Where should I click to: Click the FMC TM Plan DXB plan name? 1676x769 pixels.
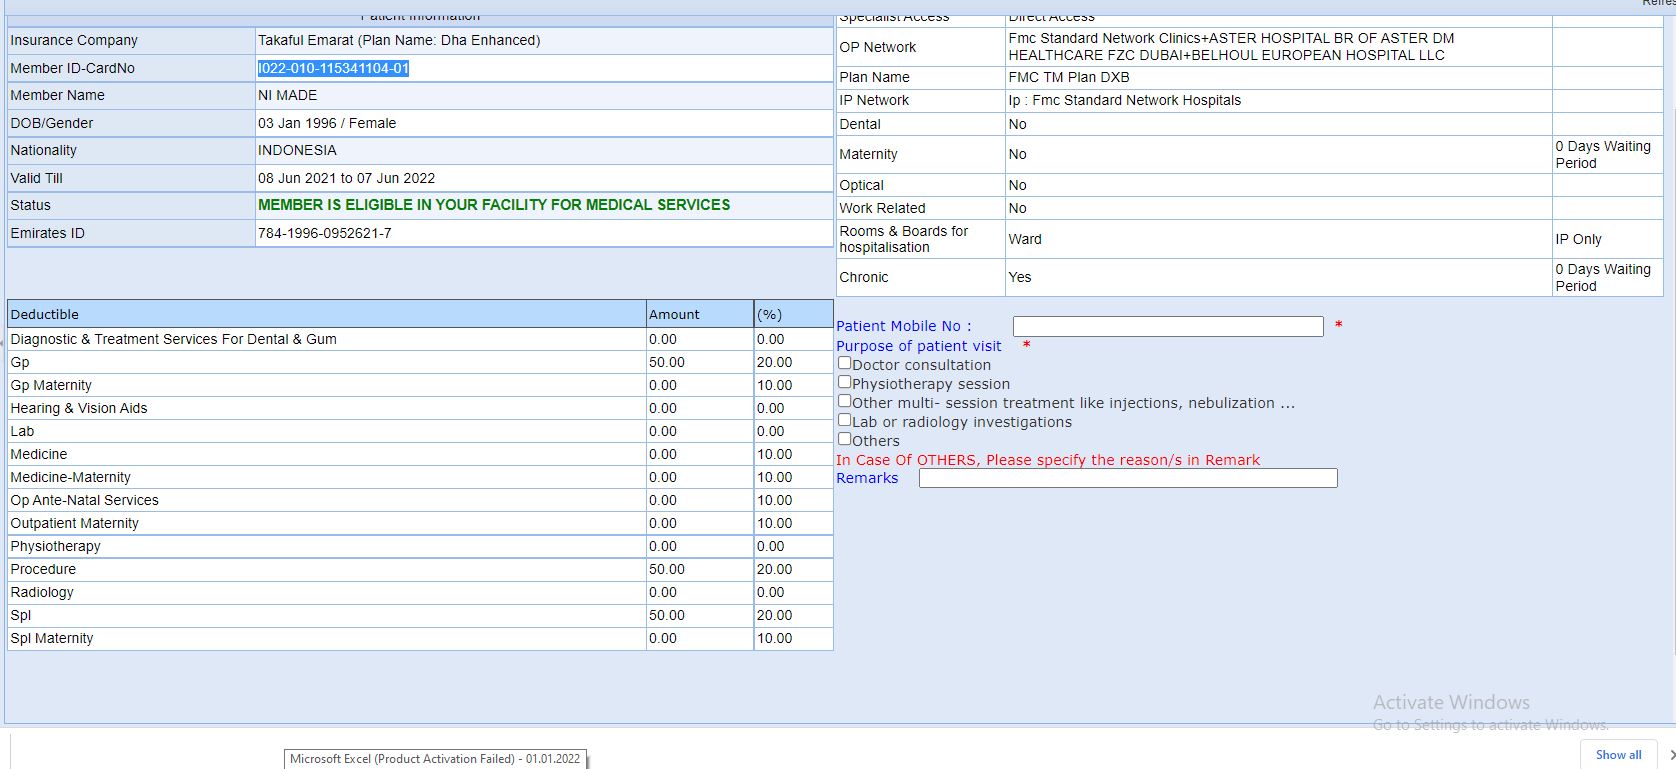click(1068, 77)
